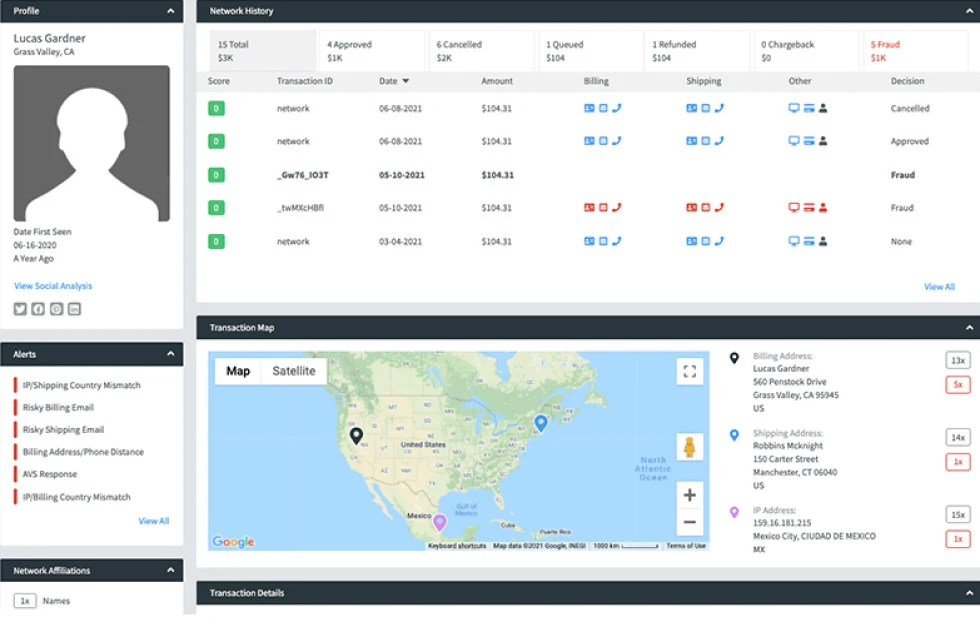Image resolution: width=980 pixels, height=626 pixels.
Task: Collapse the Transaction Map panel
Action: tap(968, 327)
